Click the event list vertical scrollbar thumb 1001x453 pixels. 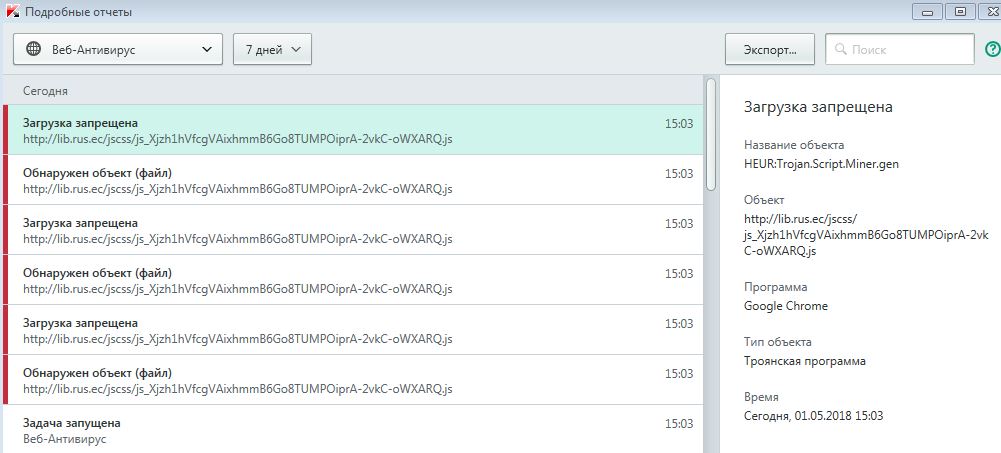coord(711,135)
